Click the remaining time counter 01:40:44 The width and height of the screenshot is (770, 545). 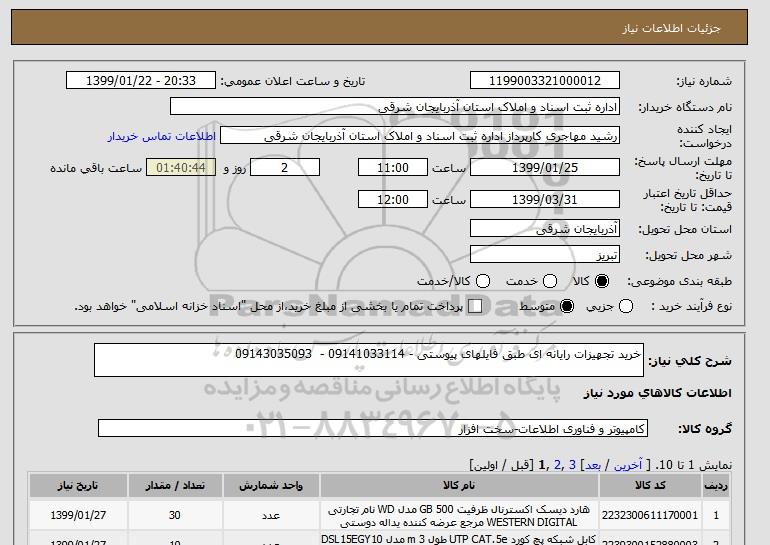tap(181, 167)
